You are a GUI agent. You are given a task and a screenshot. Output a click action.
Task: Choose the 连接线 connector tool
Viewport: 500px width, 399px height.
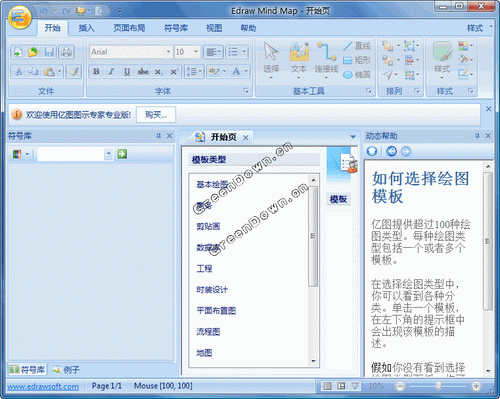[x=326, y=60]
